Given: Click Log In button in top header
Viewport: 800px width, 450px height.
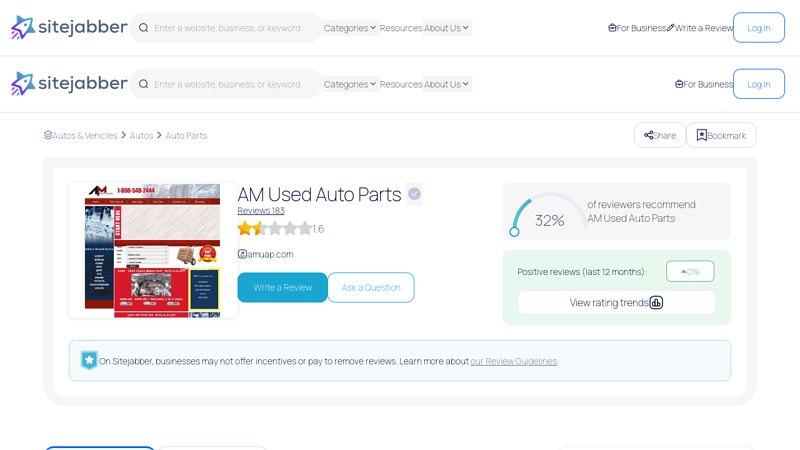Looking at the screenshot, I should [x=759, y=28].
